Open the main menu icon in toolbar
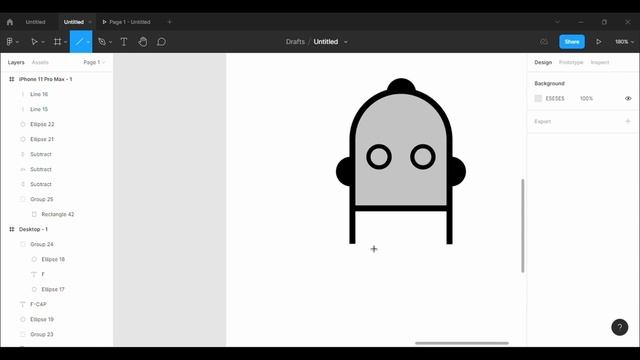The height and width of the screenshot is (360, 640). coord(10,42)
